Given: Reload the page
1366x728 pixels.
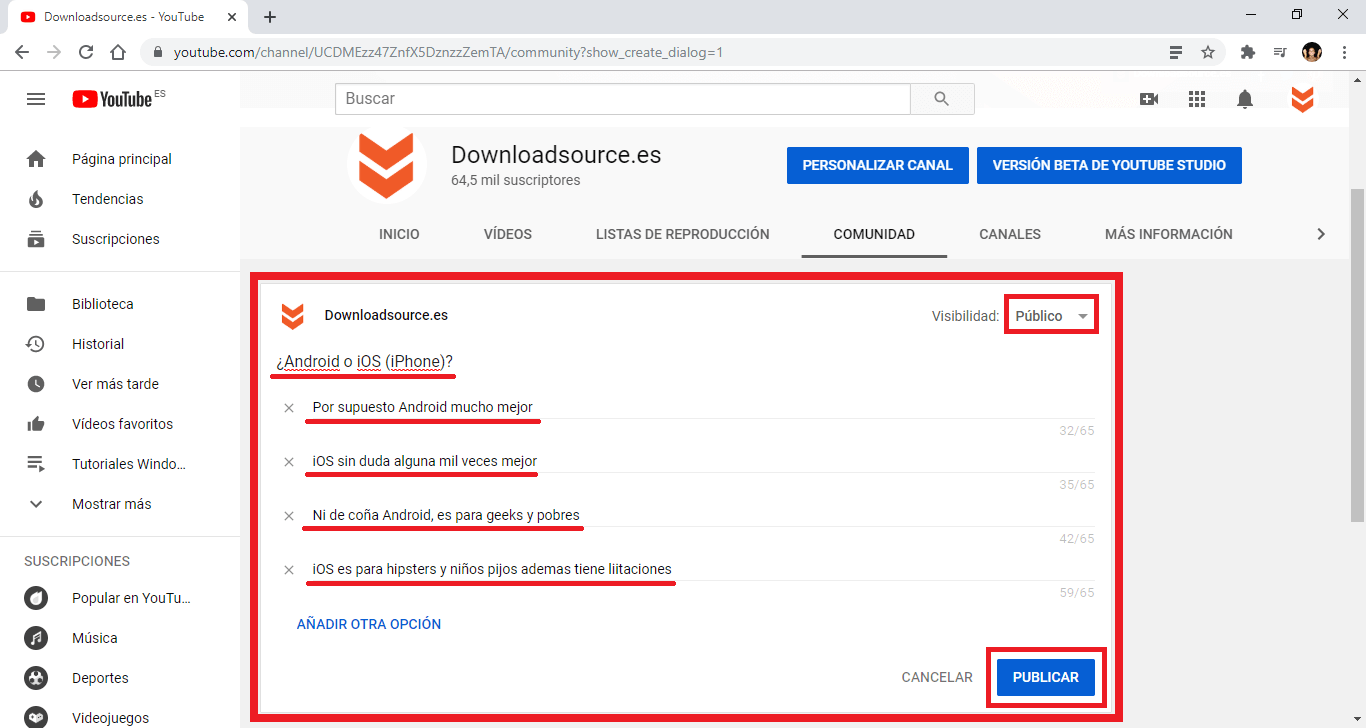Looking at the screenshot, I should pyautogui.click(x=86, y=52).
